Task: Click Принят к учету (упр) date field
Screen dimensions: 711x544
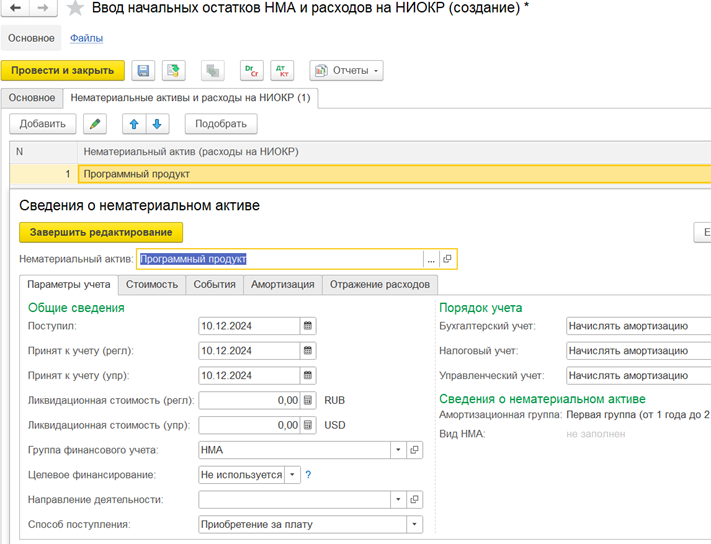Action: coord(249,376)
